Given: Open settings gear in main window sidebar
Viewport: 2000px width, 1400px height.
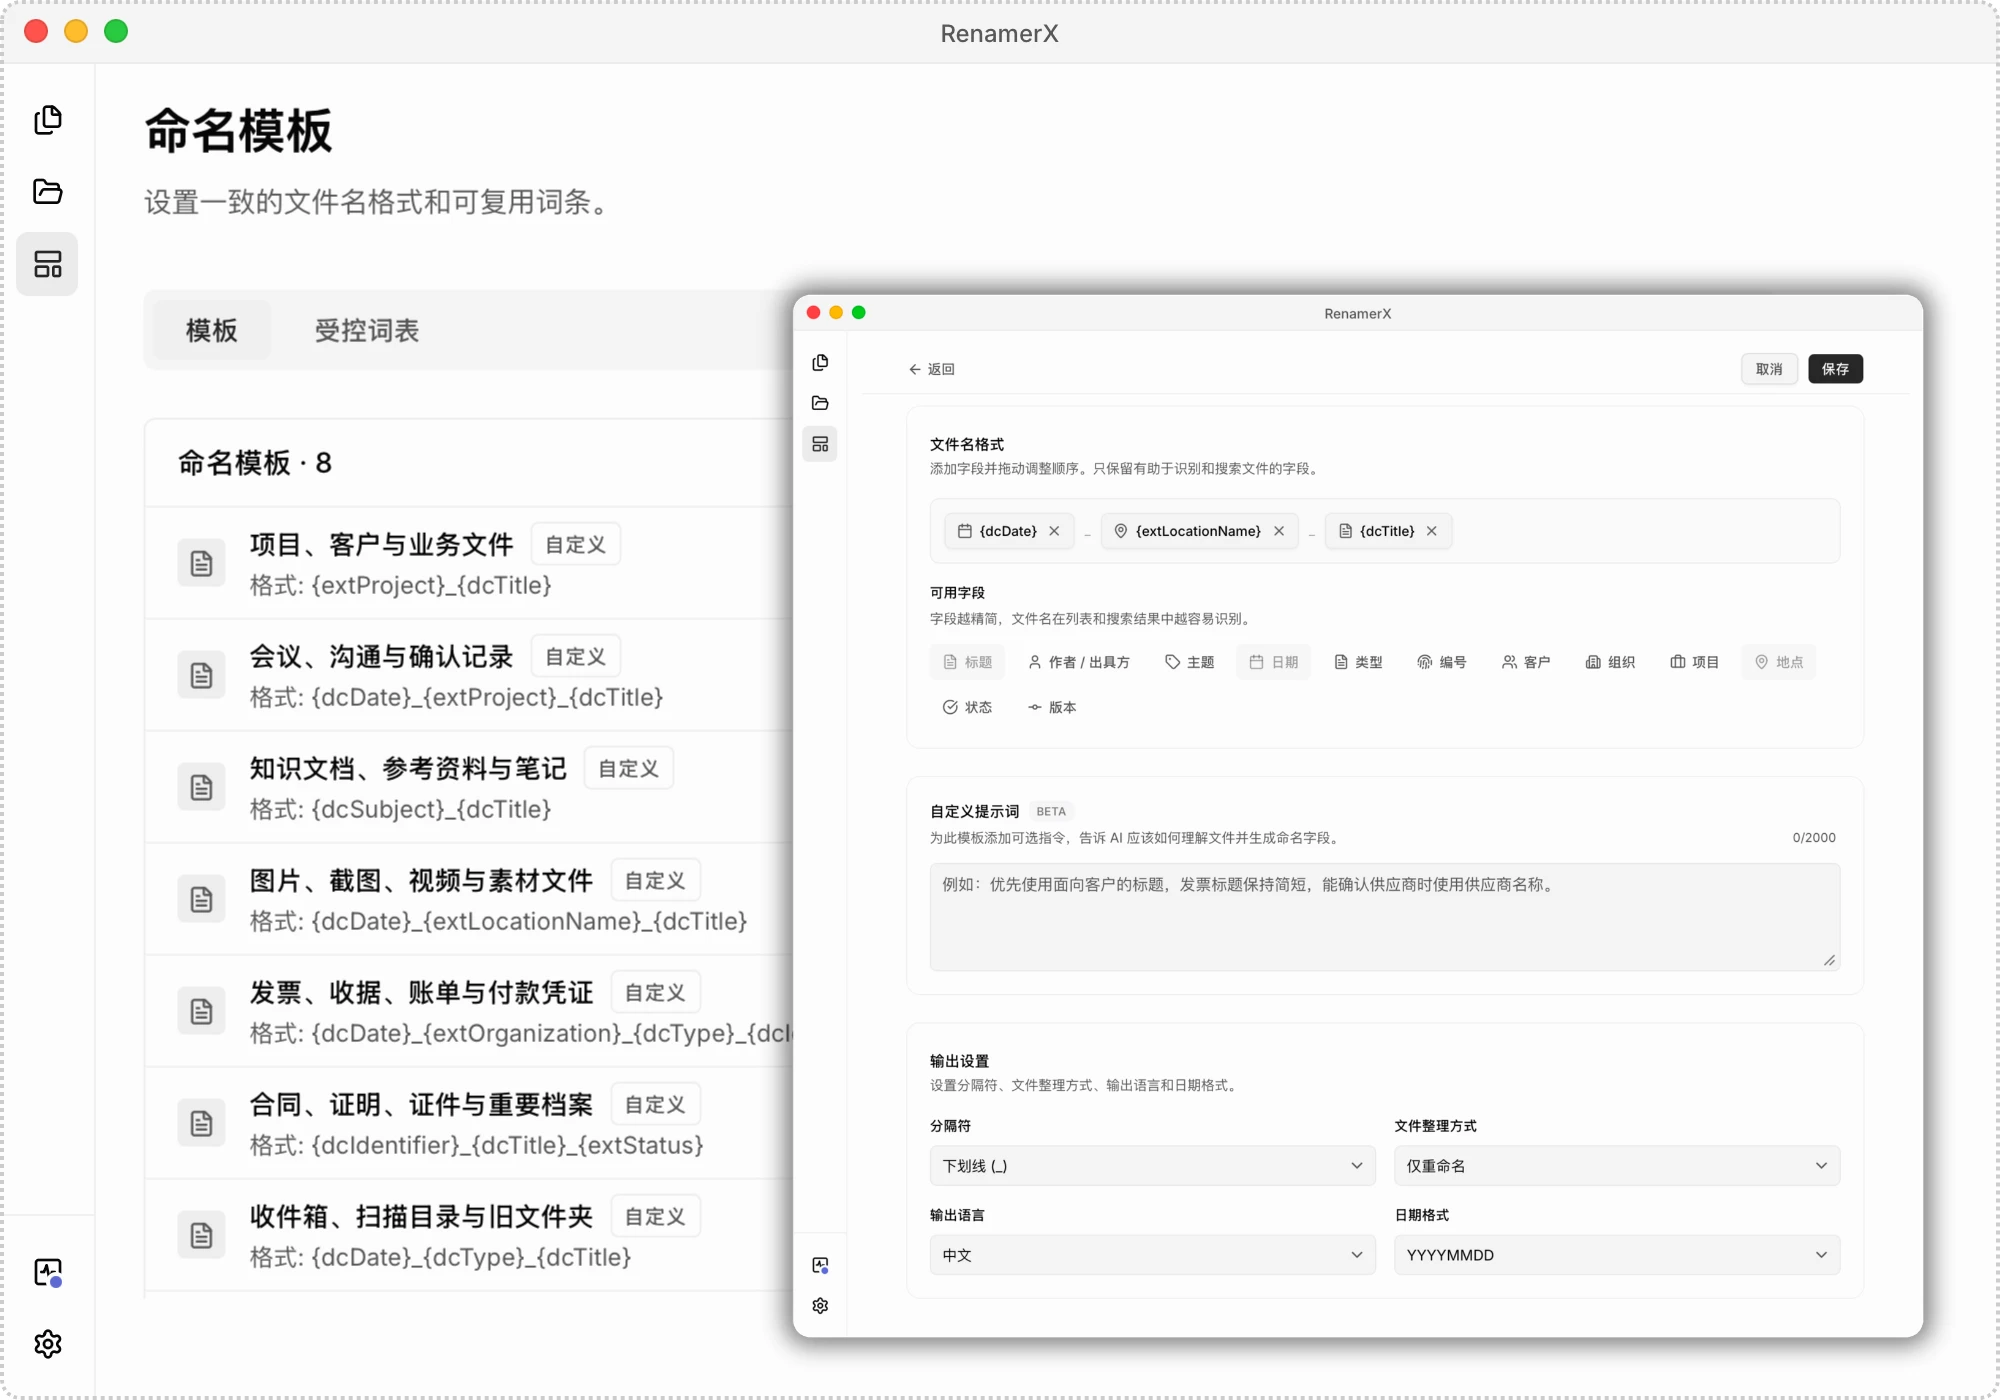Looking at the screenshot, I should [x=48, y=1343].
